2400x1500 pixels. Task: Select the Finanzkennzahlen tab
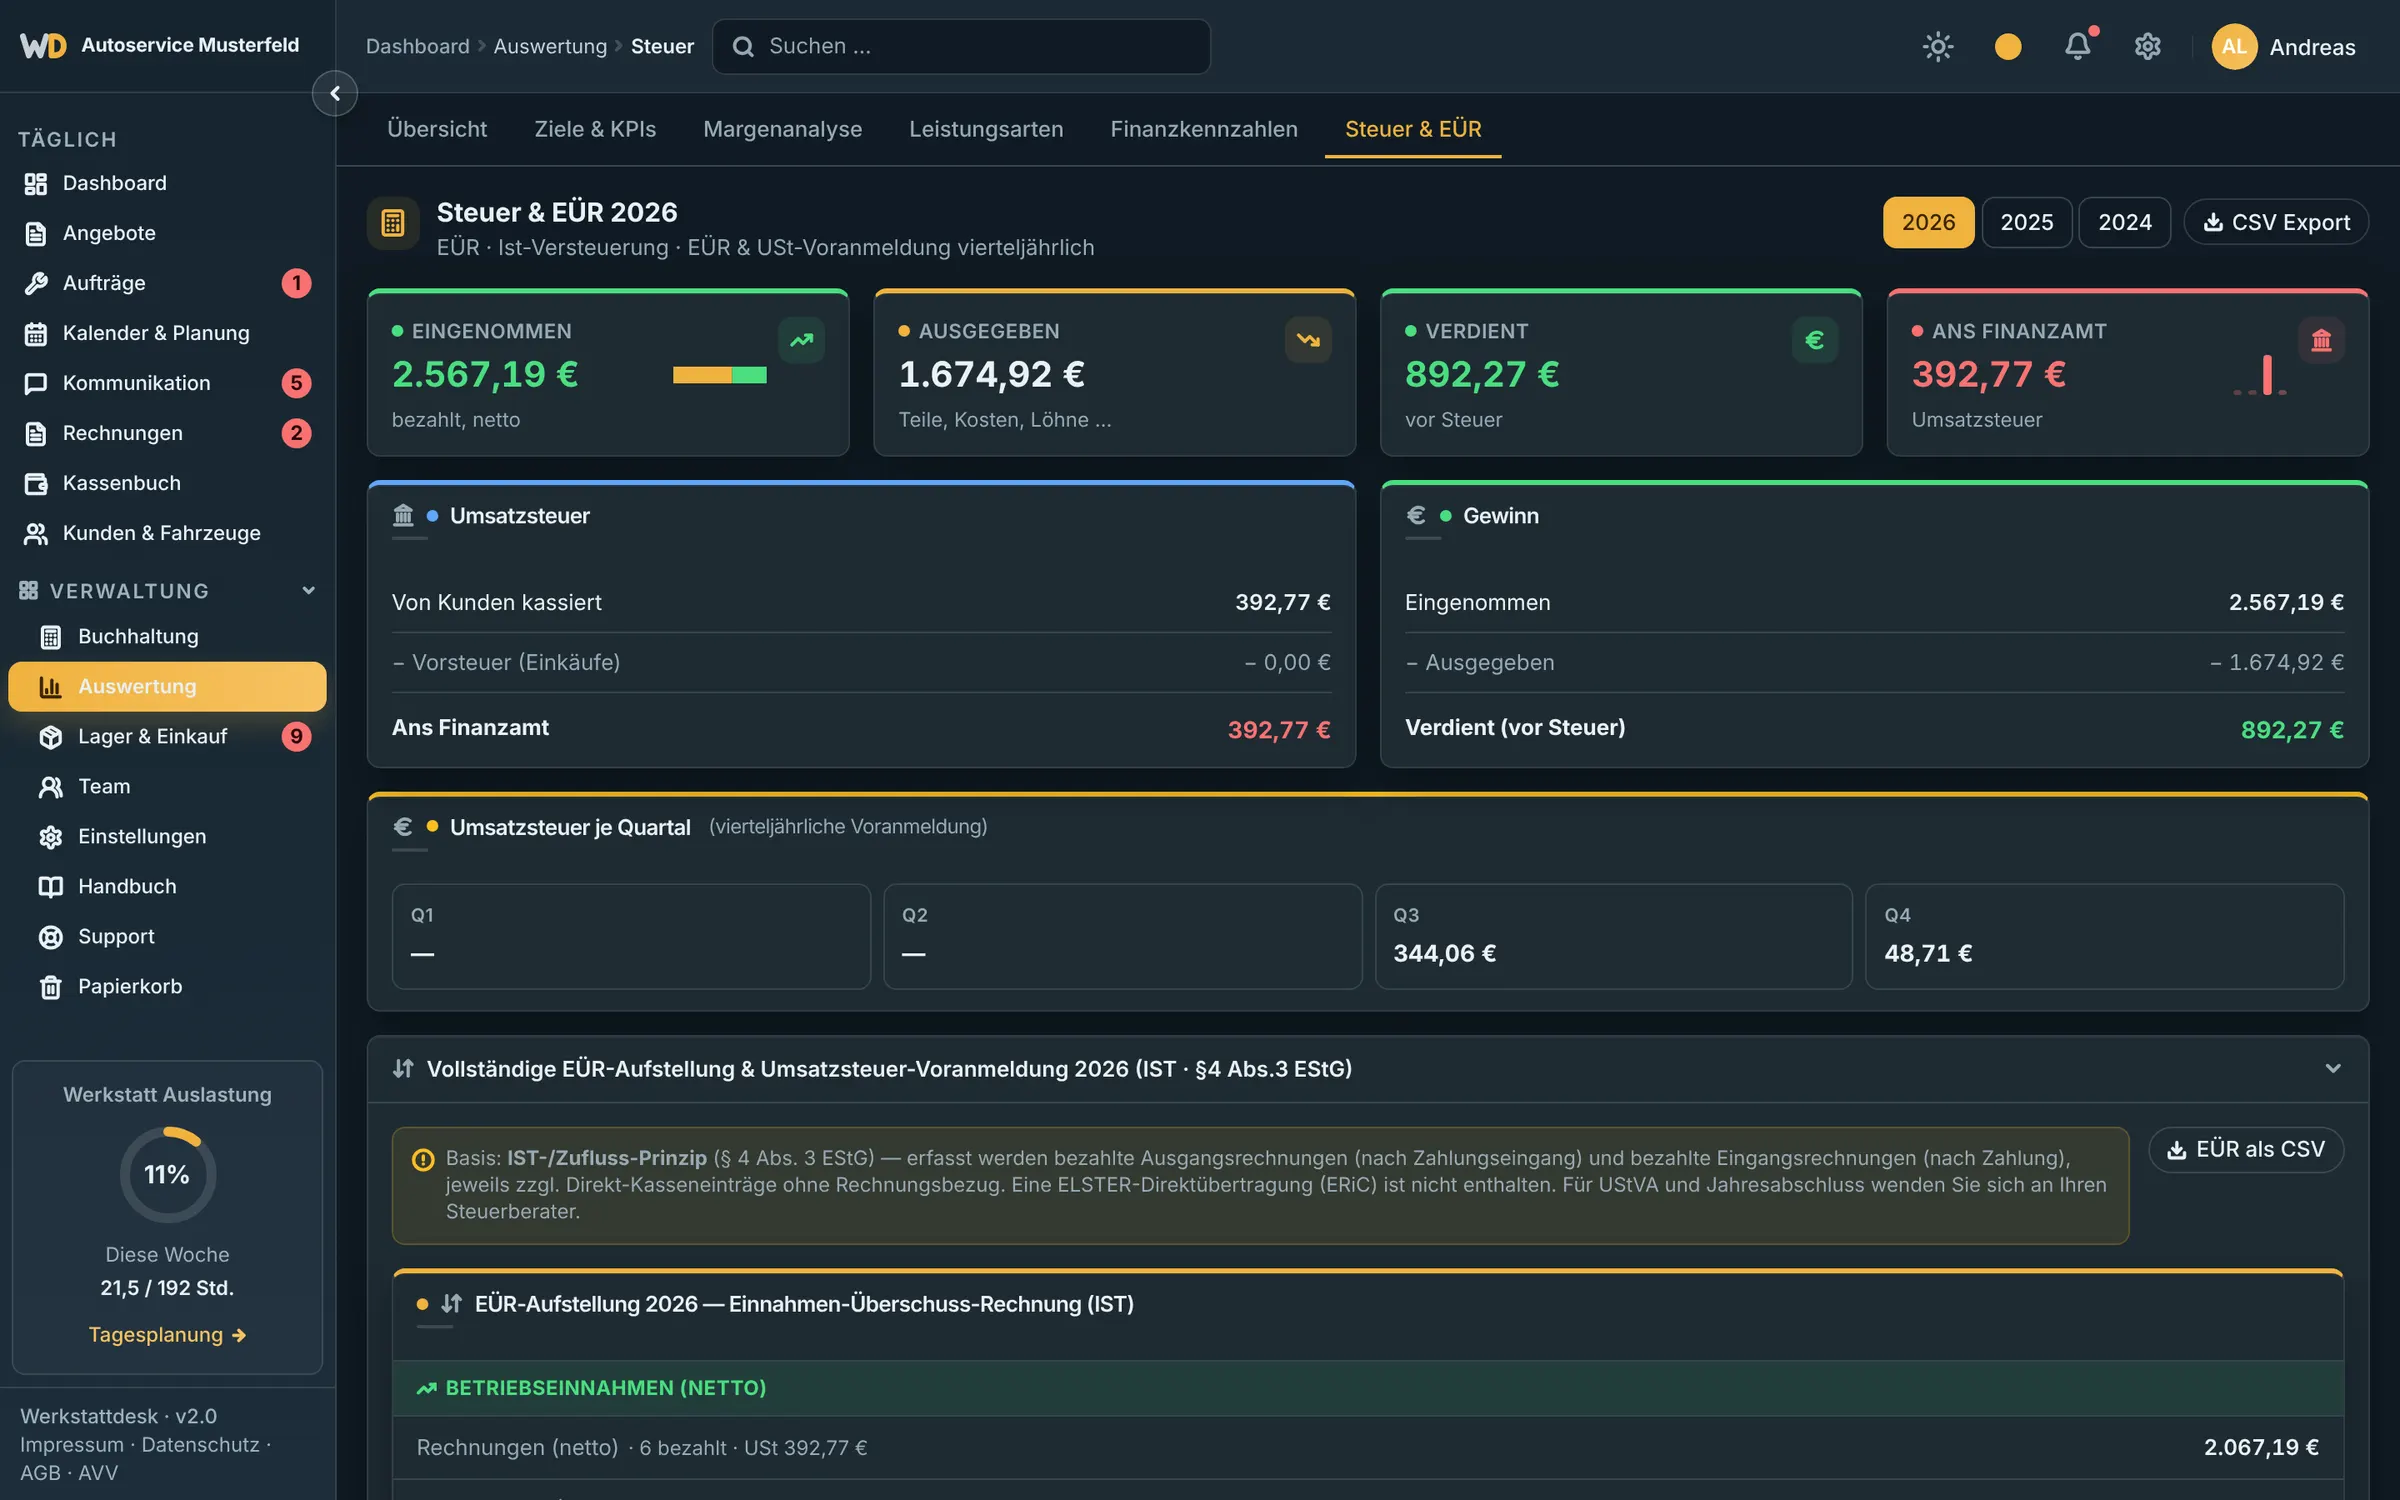point(1204,129)
